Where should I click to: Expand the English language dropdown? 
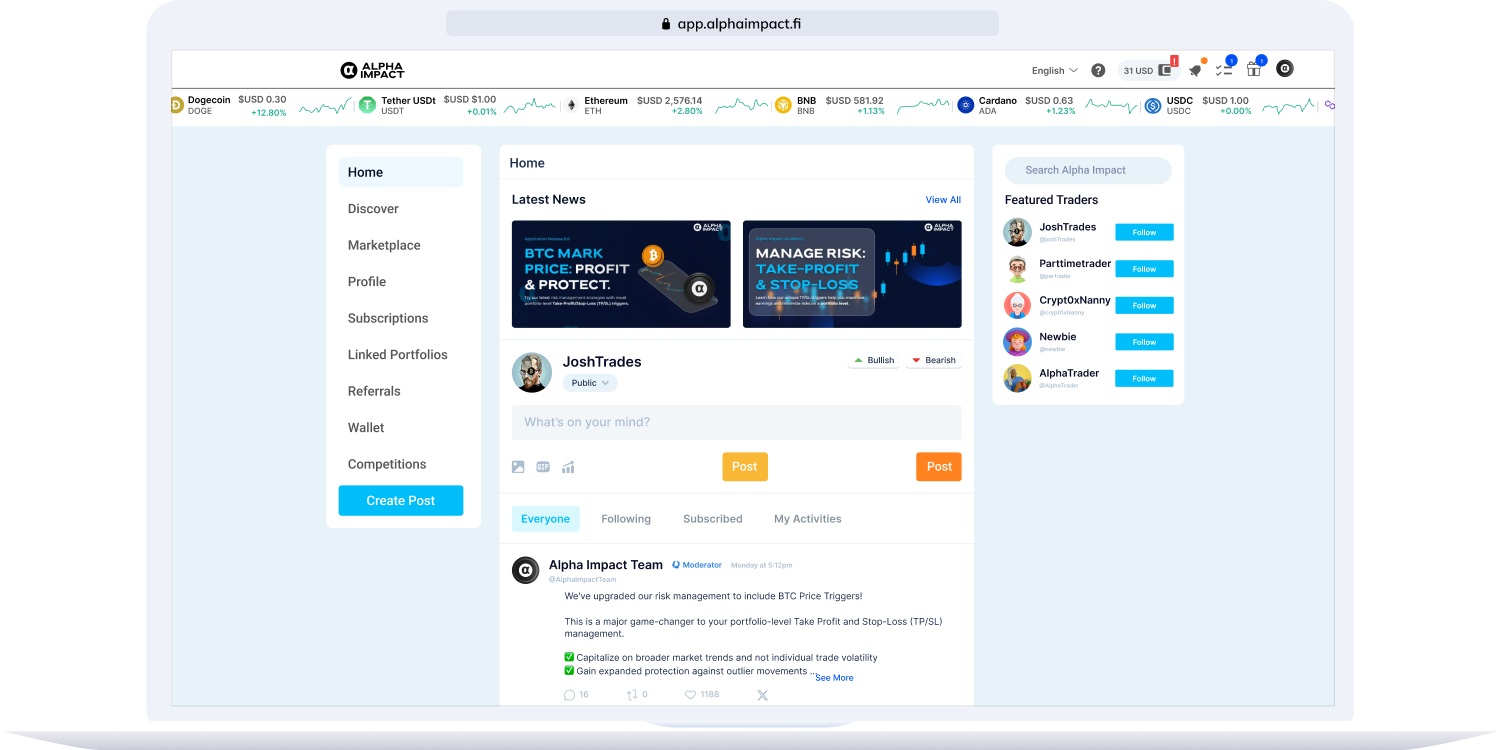[1054, 71]
